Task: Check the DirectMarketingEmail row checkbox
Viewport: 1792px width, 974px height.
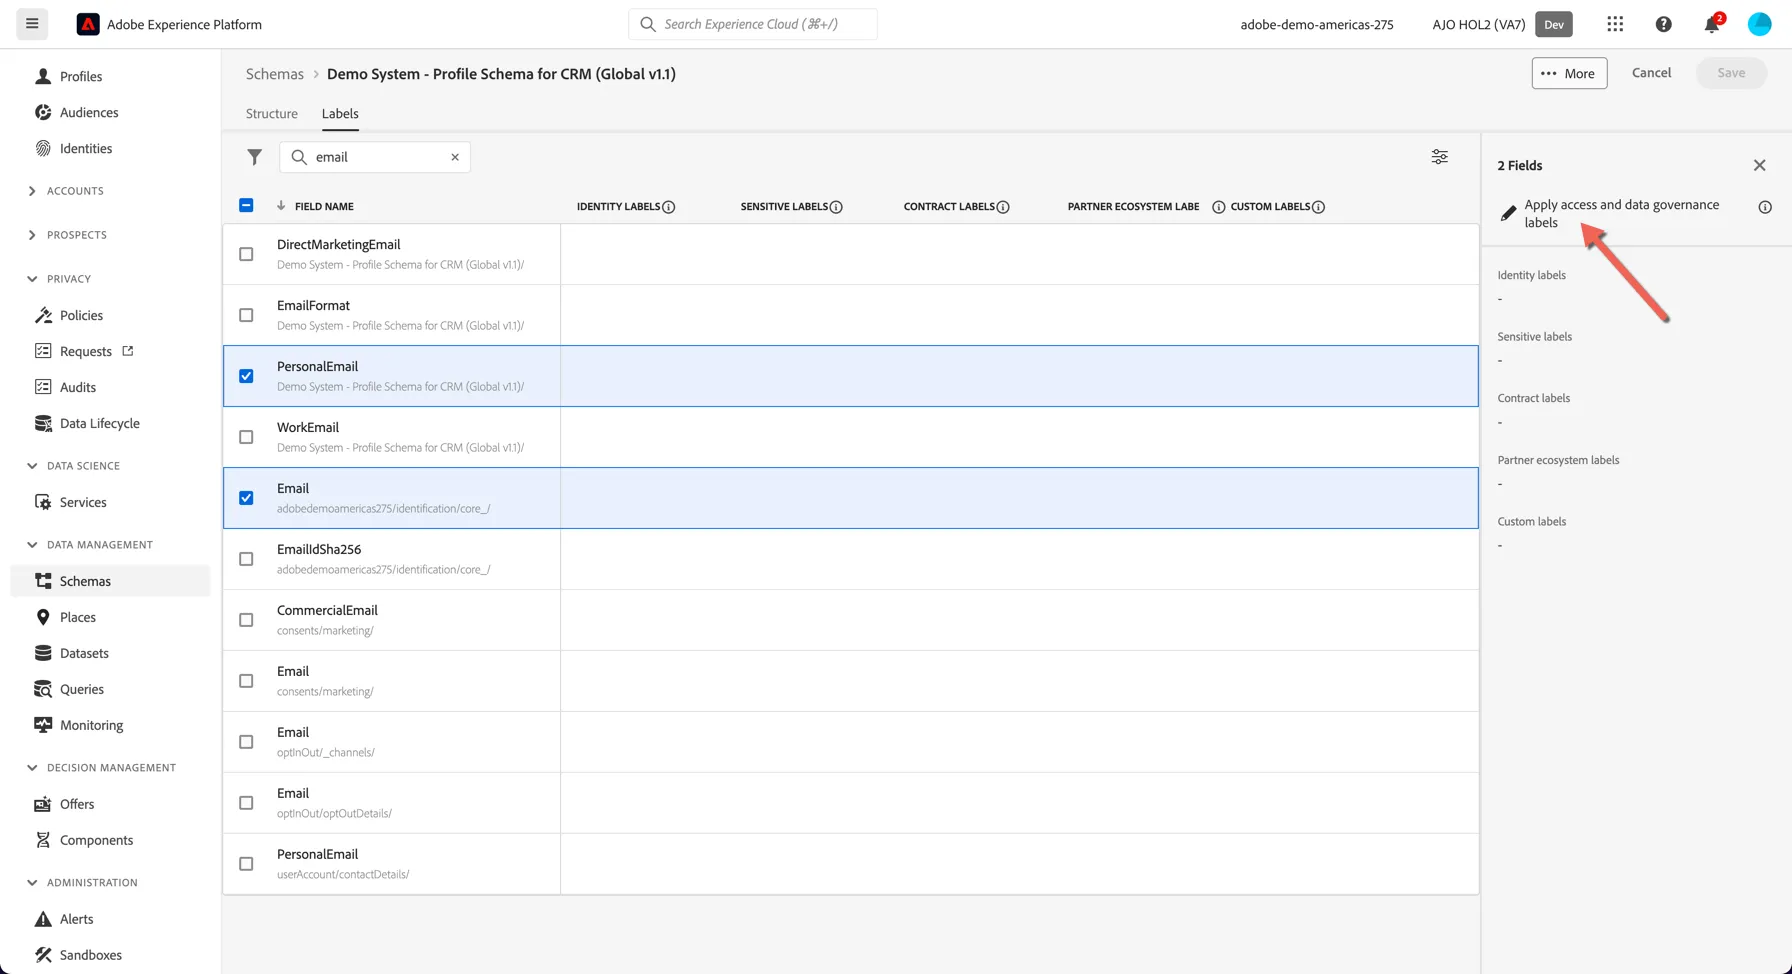Action: coord(246,254)
